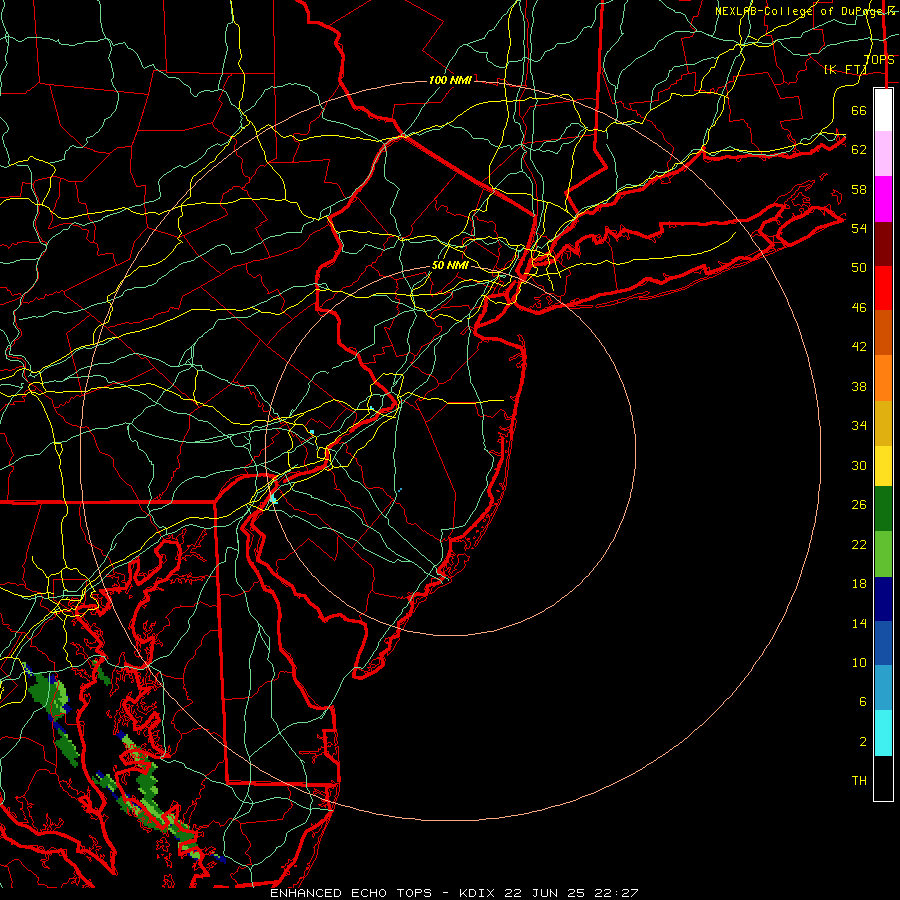Click the legend value '6'
The height and width of the screenshot is (900, 900).
(x=863, y=702)
